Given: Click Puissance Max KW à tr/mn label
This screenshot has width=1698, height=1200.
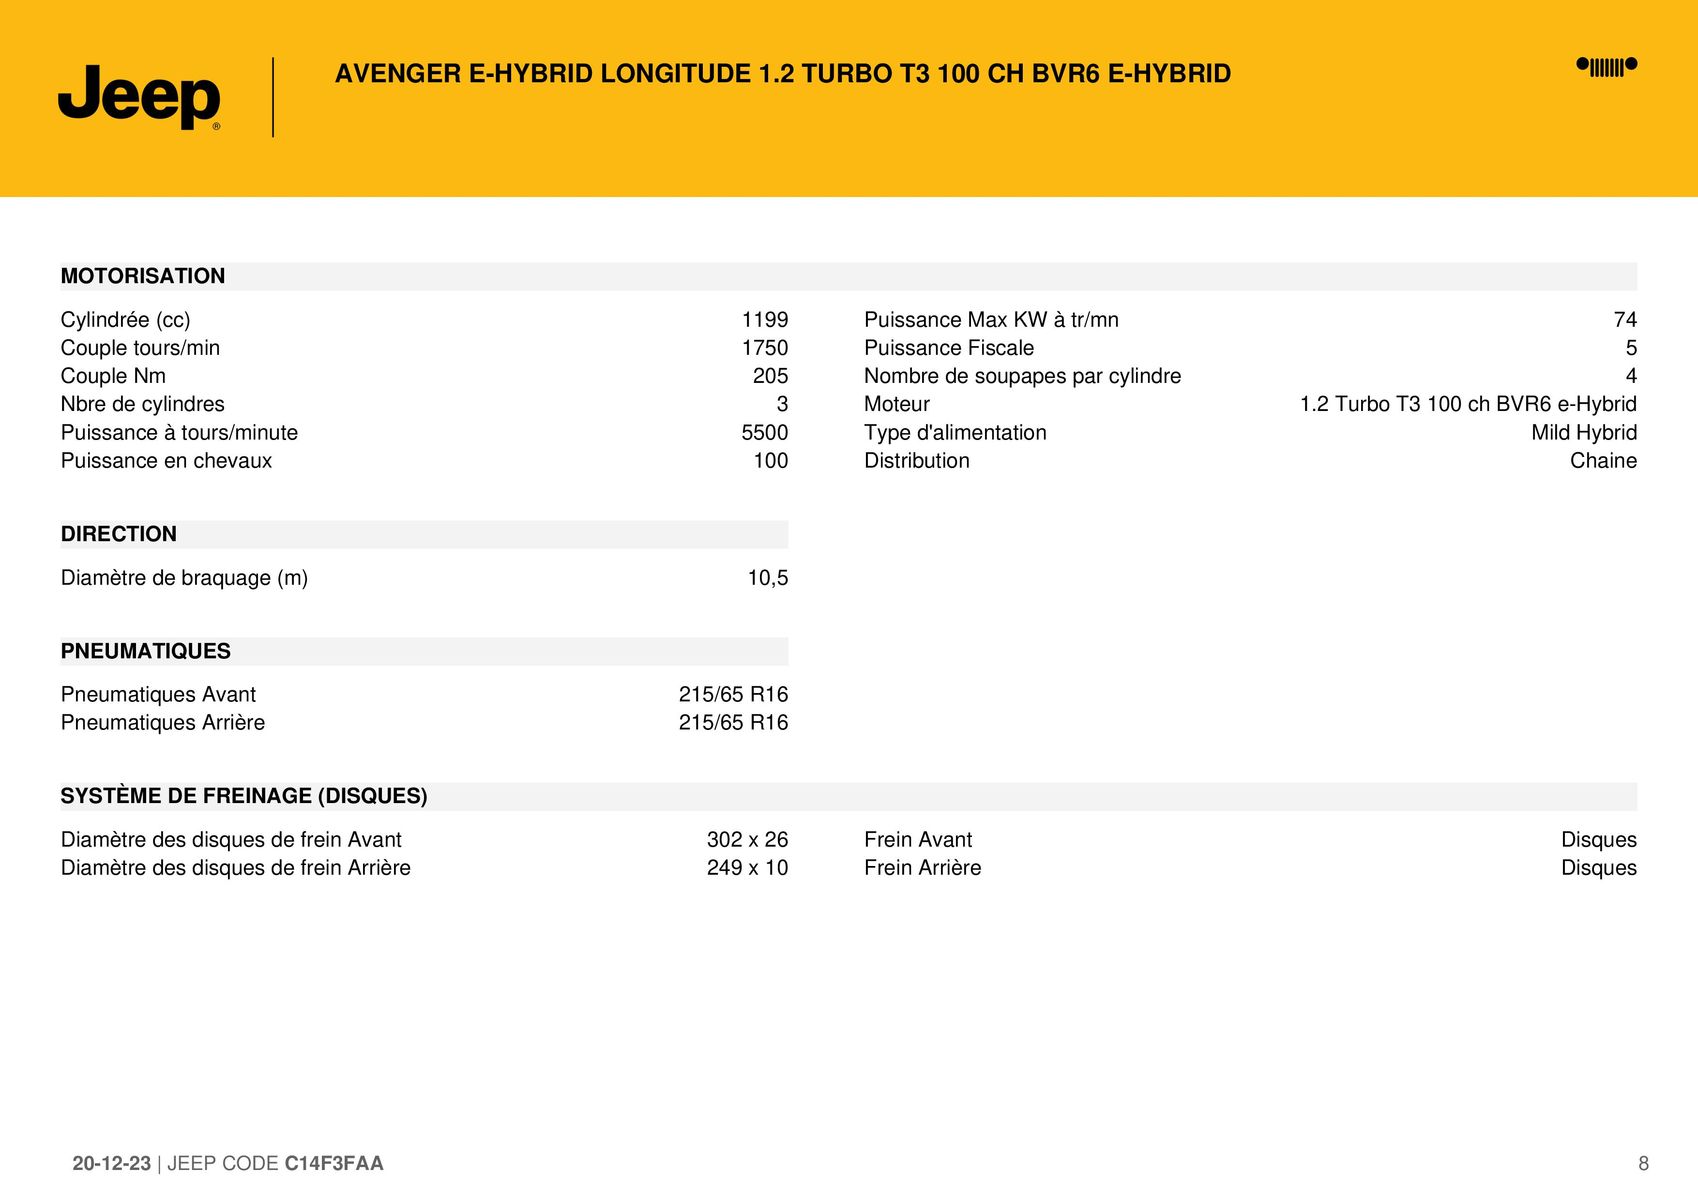Looking at the screenshot, I should tap(991, 320).
